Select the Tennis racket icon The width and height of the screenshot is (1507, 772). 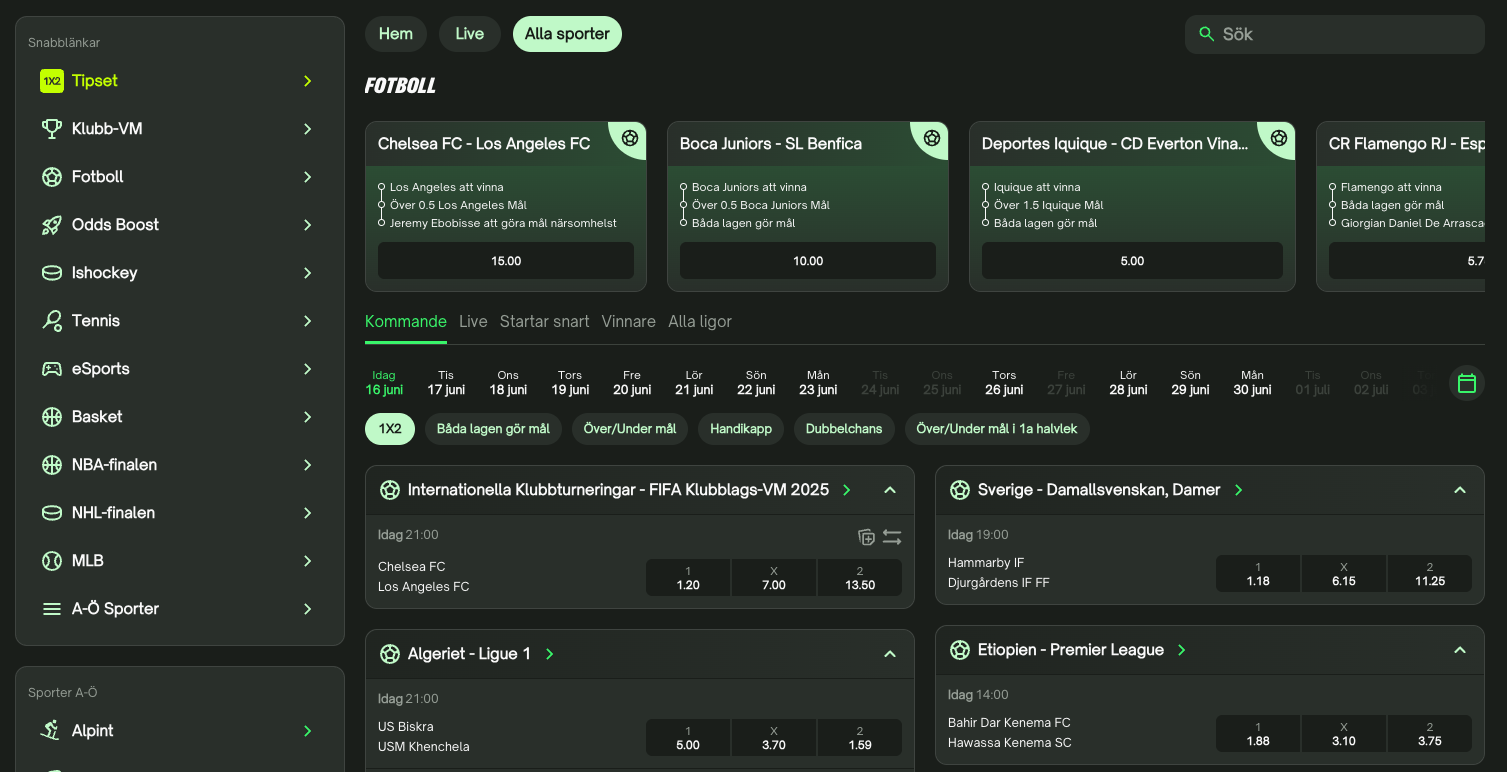pyautogui.click(x=52, y=321)
